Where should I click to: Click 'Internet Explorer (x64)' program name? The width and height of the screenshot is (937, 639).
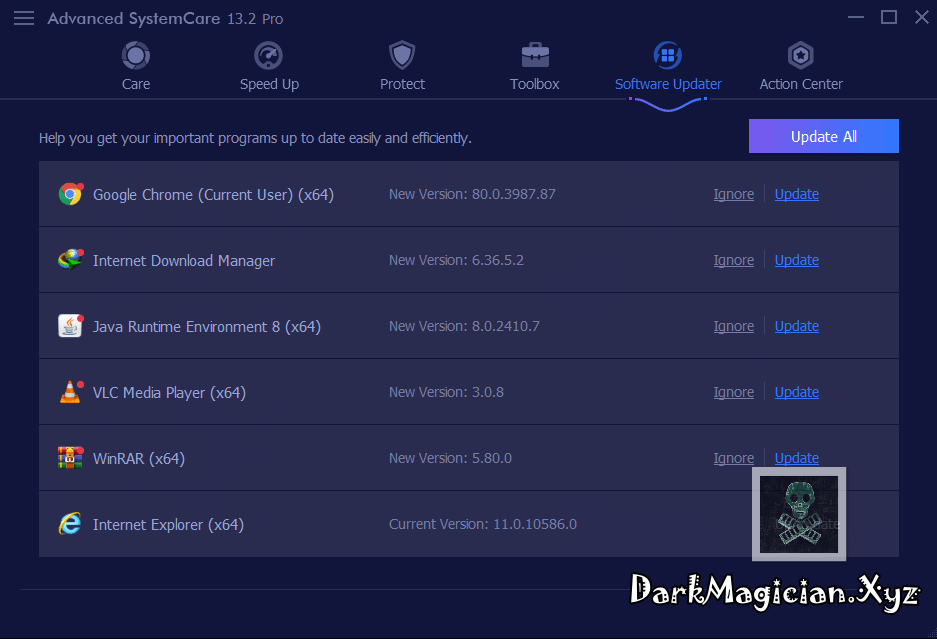tap(168, 525)
